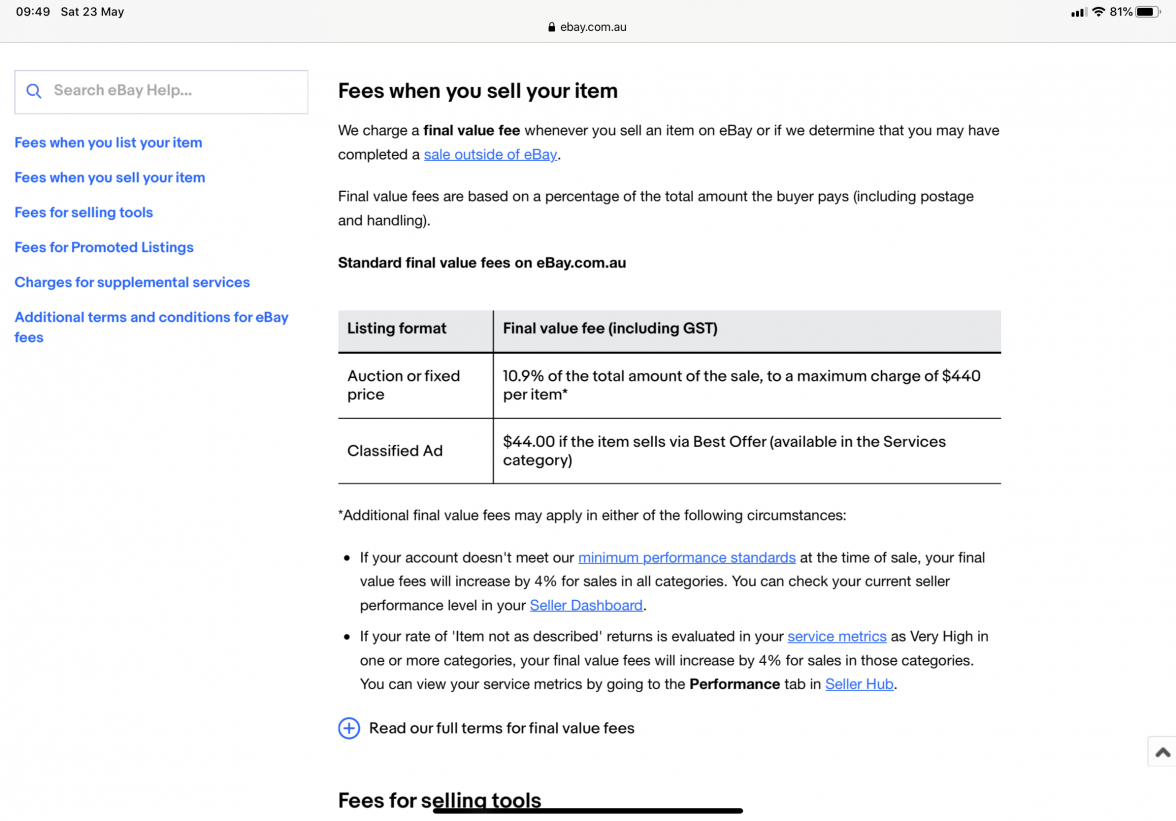
Task: Tap the 09:49 clock in status bar
Action: [x=33, y=12]
